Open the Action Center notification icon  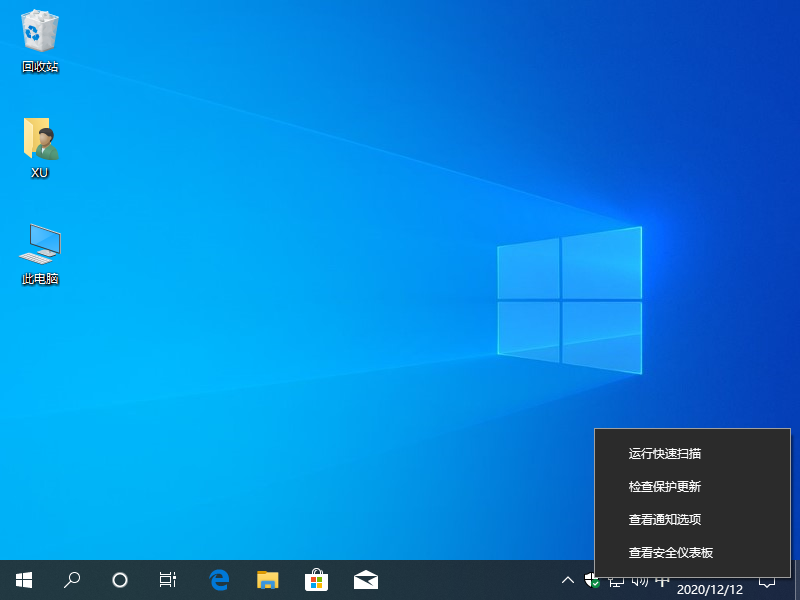768,580
